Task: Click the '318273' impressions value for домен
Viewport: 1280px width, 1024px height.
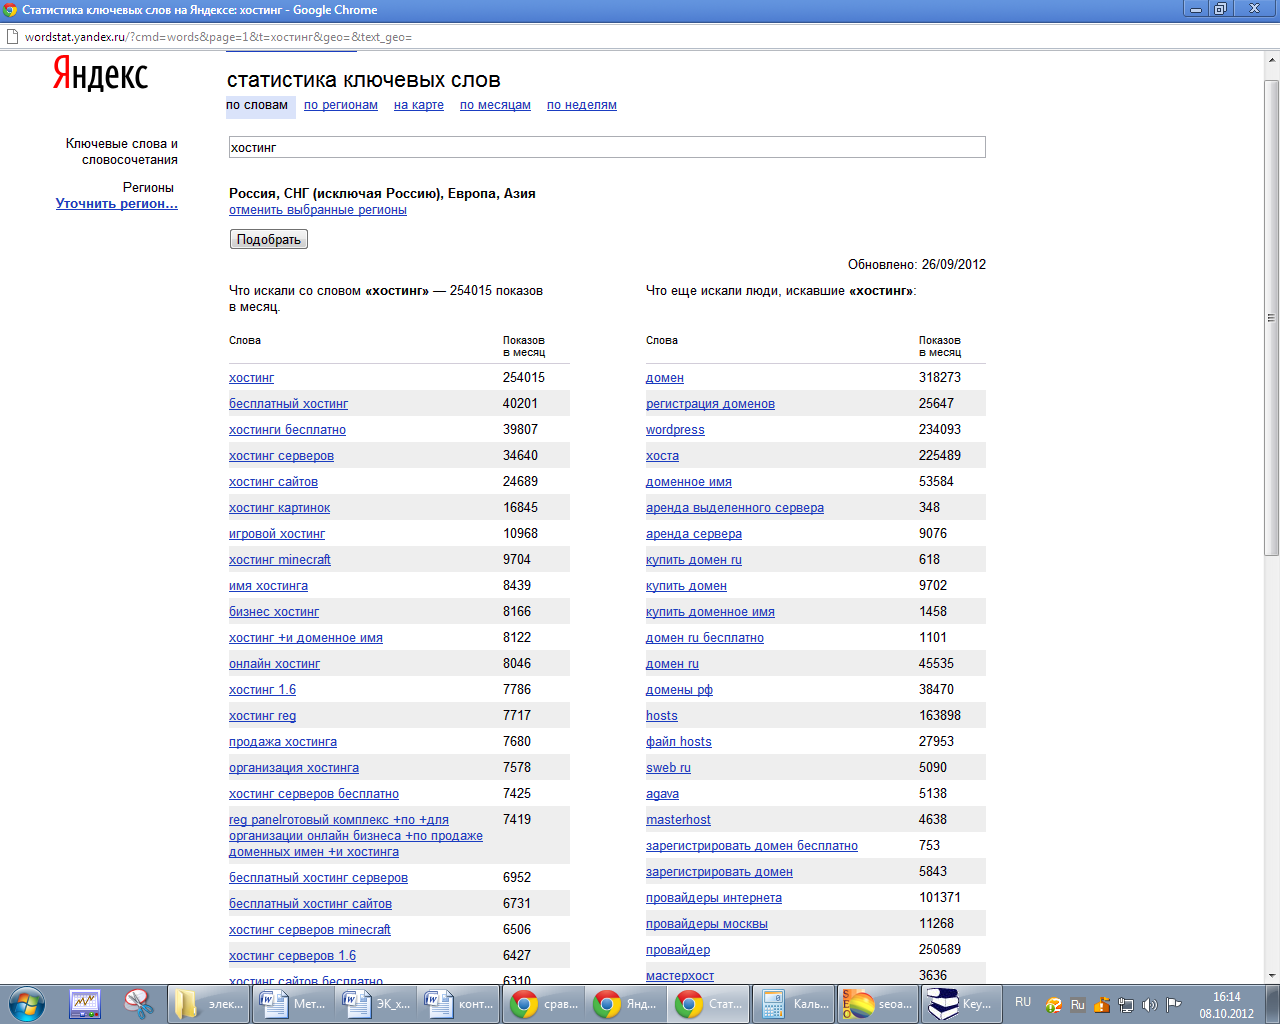Action: click(940, 378)
